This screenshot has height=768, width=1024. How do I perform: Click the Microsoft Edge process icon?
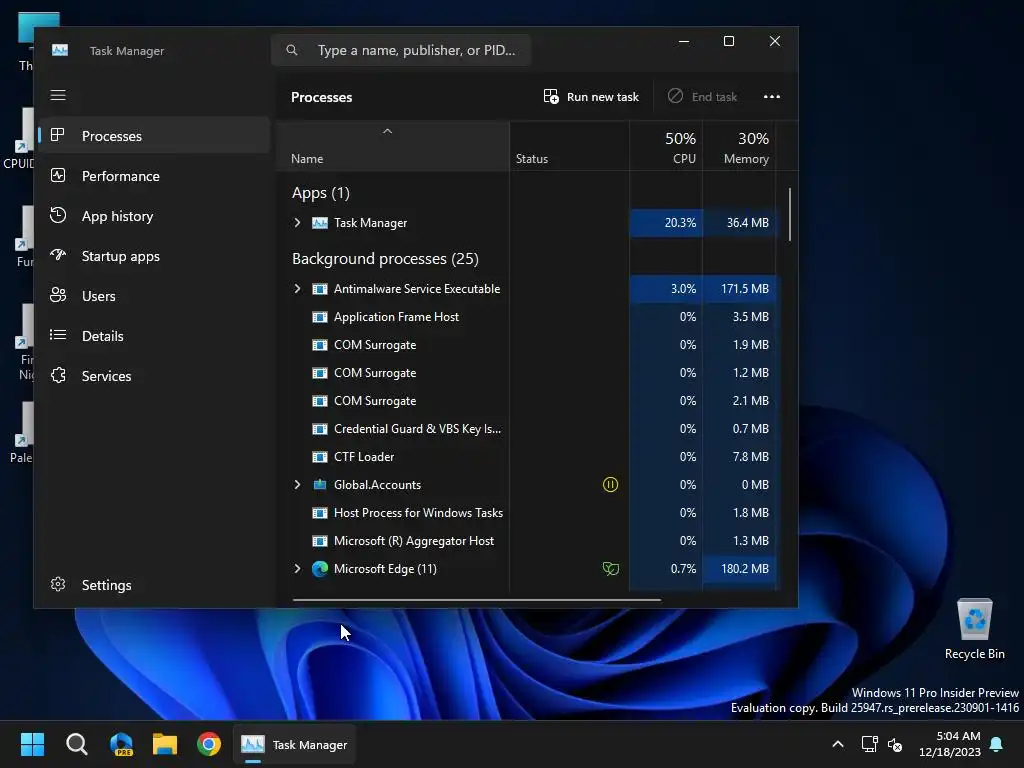[320, 569]
